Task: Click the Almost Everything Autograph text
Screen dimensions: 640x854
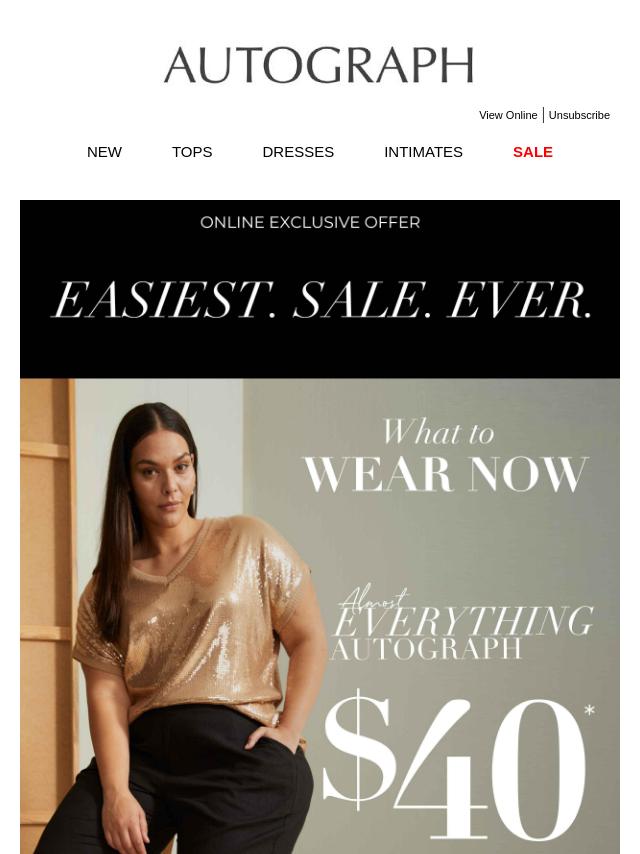Action: tap(463, 624)
